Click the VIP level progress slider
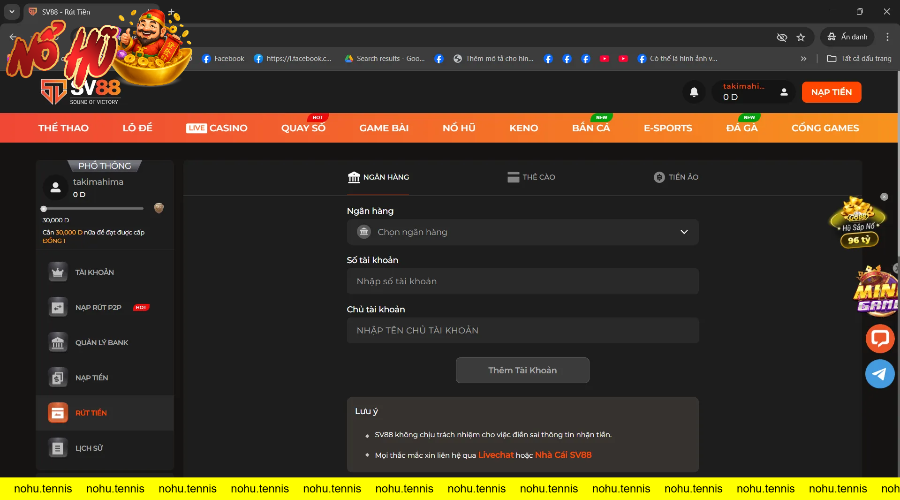This screenshot has height=500, width=900. (x=100, y=208)
